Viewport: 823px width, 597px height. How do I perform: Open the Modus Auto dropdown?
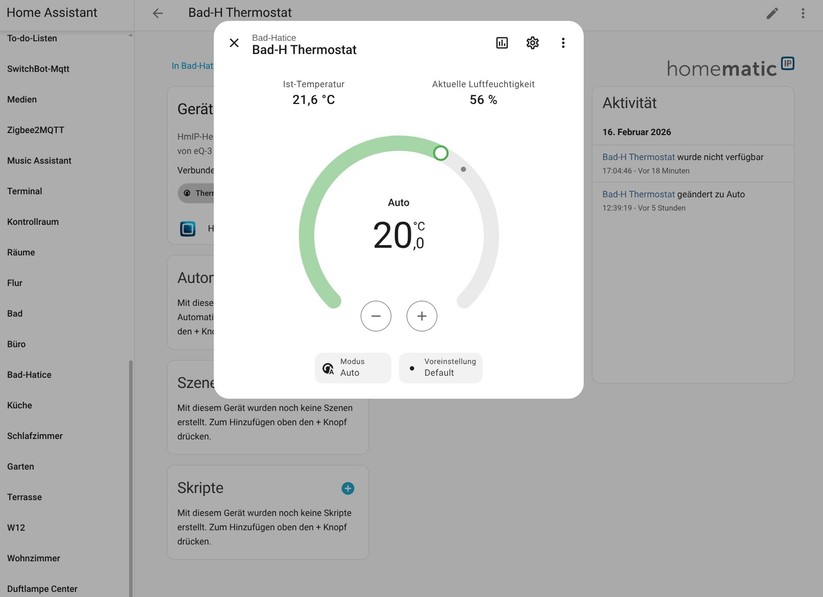point(353,368)
